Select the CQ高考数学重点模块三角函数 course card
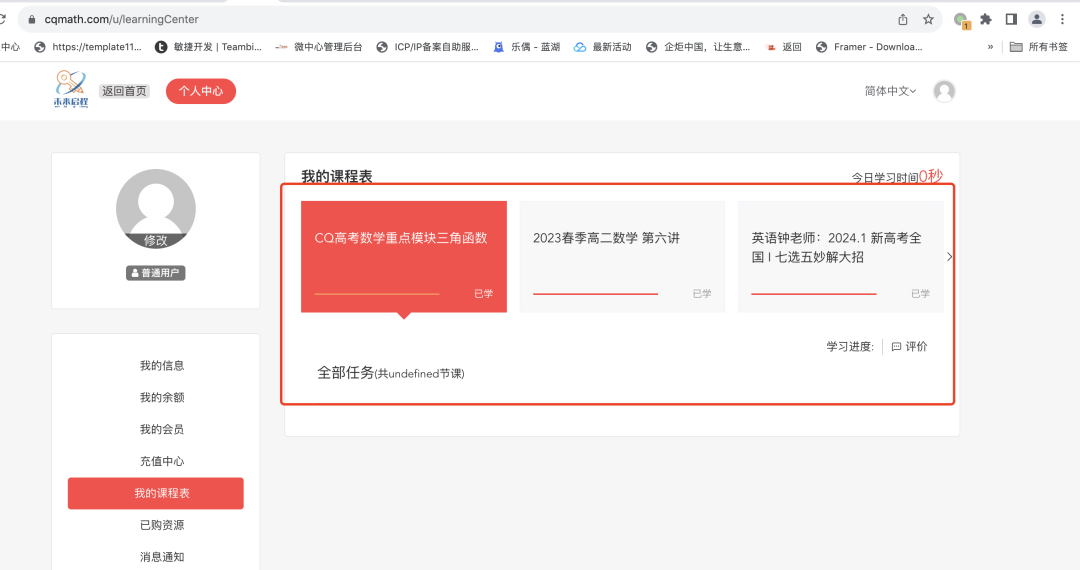The height and width of the screenshot is (570, 1080). coord(404,256)
